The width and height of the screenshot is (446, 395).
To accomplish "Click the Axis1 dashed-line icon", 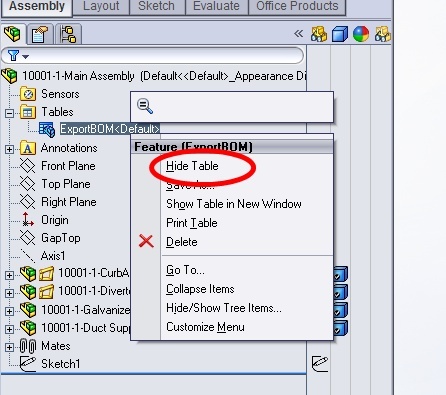I will [27, 256].
